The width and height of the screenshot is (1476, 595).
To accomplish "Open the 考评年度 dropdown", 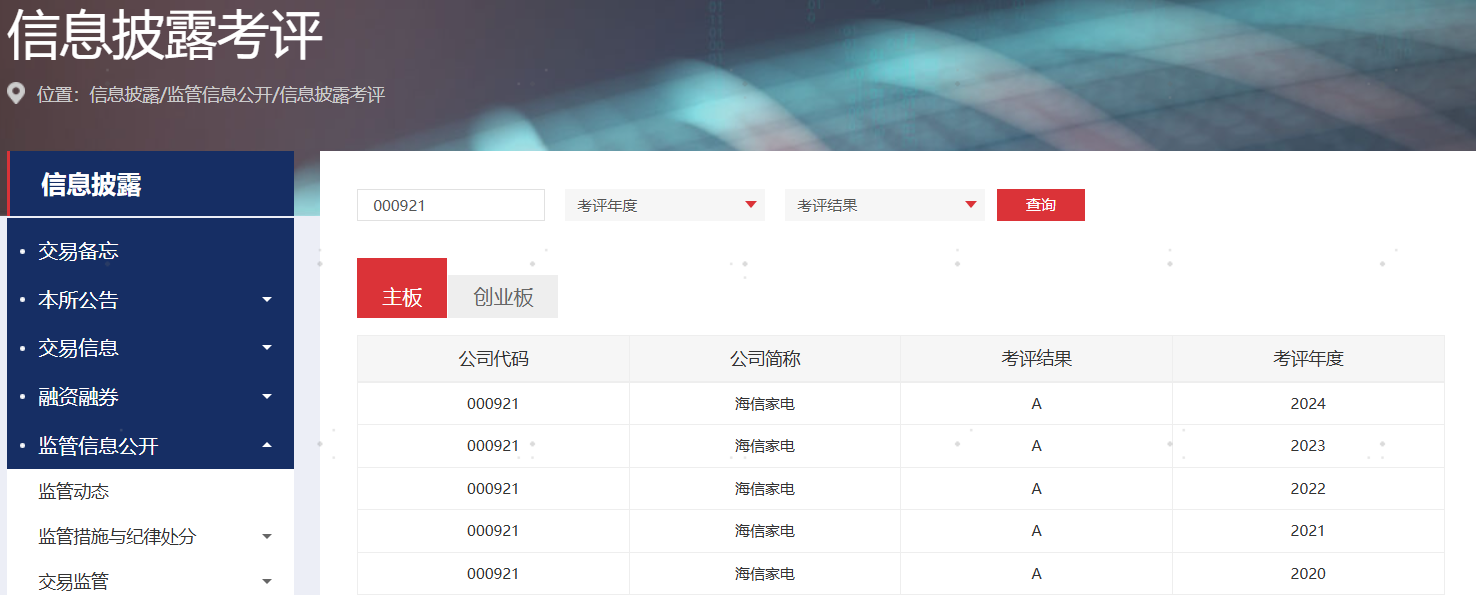I will pyautogui.click(x=664, y=205).
